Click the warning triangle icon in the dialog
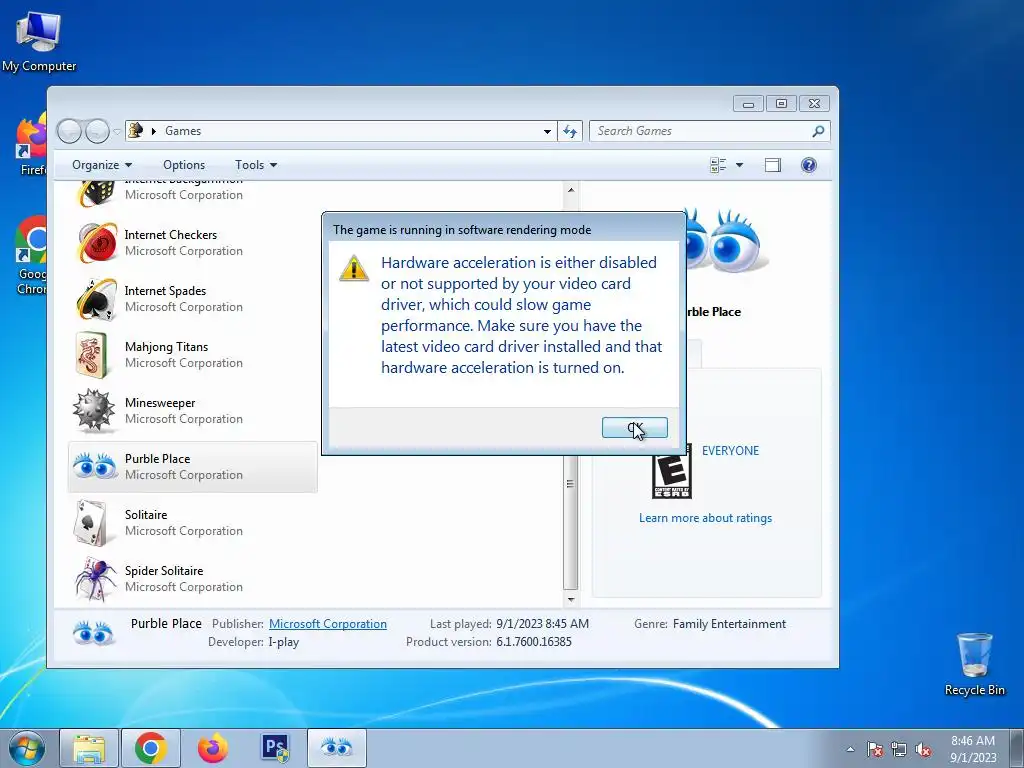Viewport: 1024px width, 768px height. [x=354, y=268]
